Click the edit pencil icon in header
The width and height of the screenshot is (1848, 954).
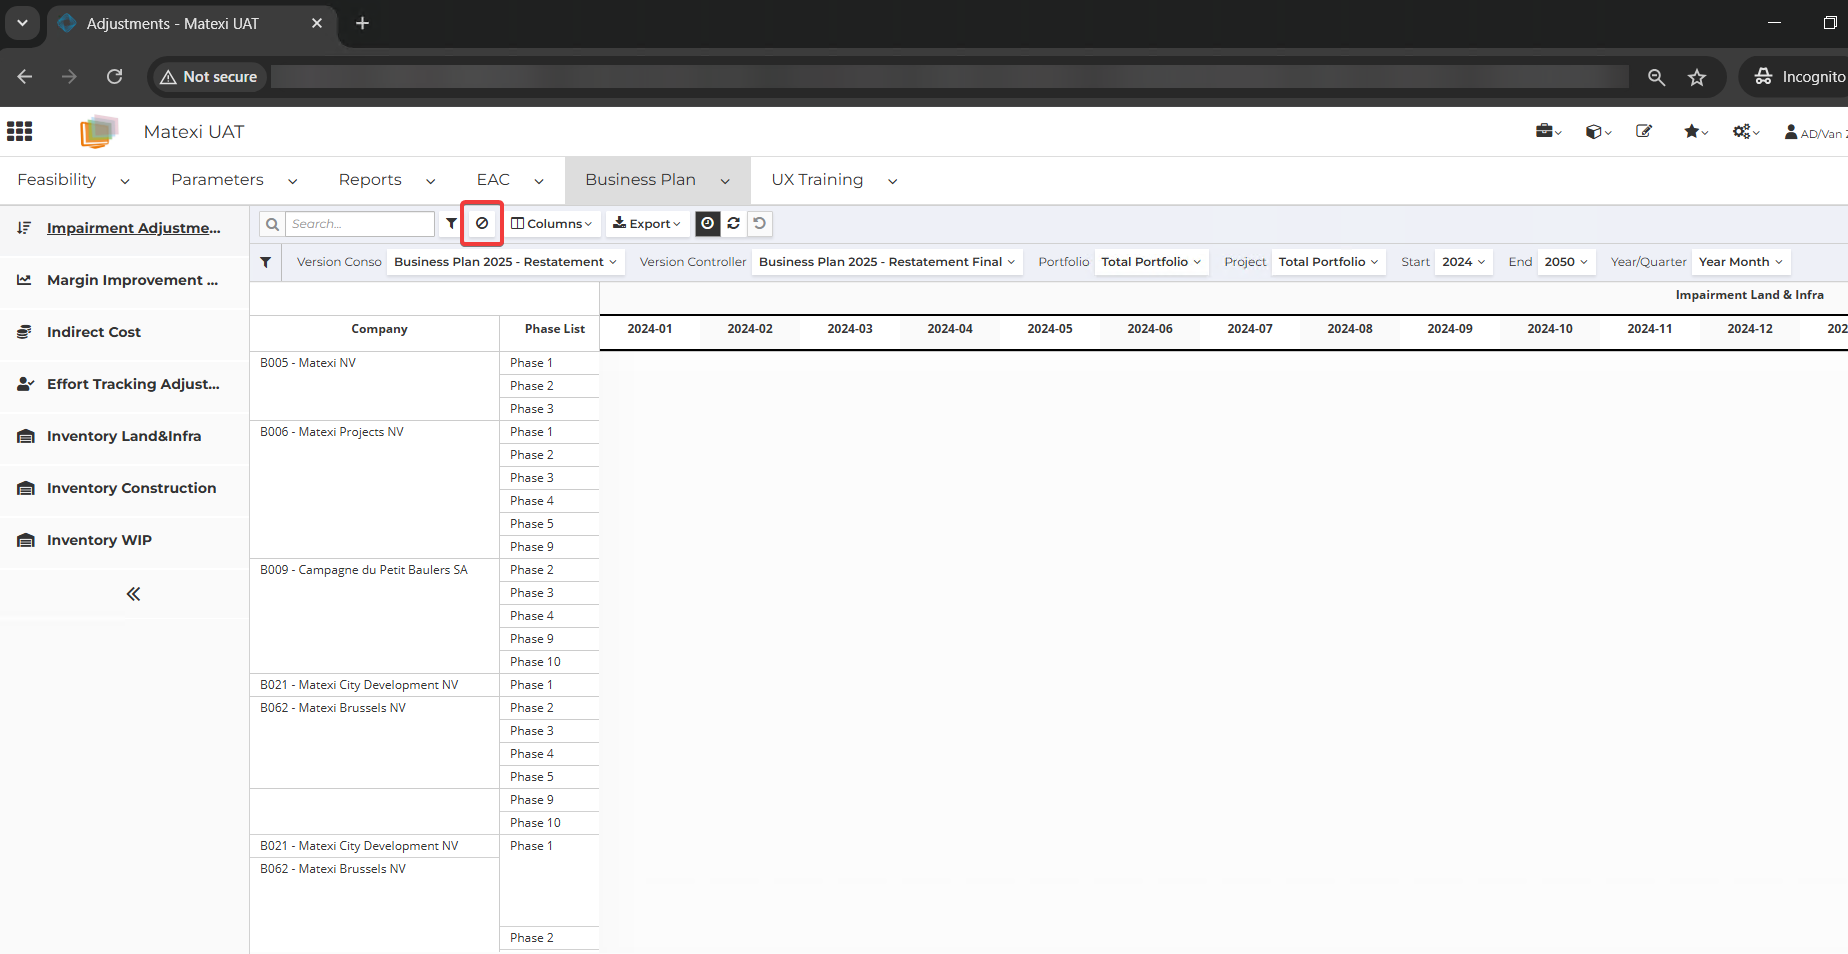click(1644, 131)
